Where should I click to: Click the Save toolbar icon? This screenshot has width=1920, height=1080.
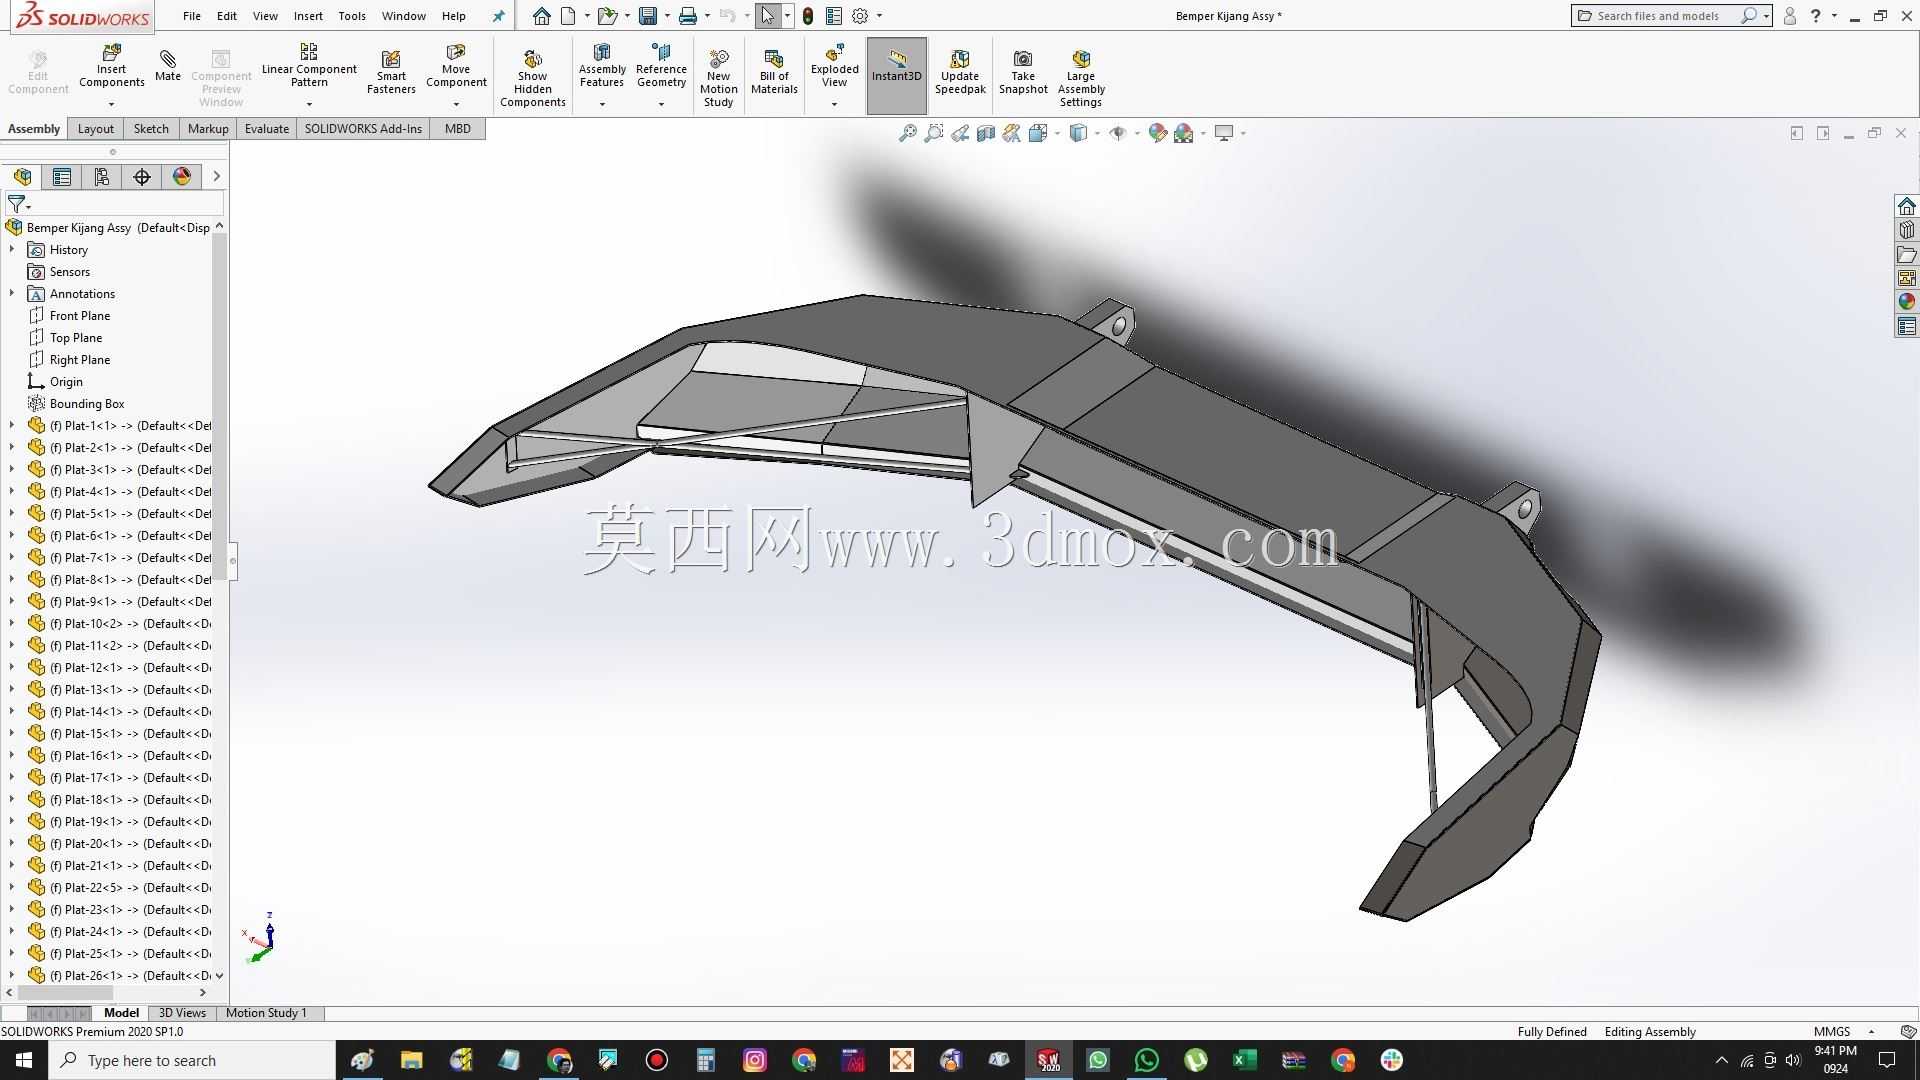click(x=648, y=16)
